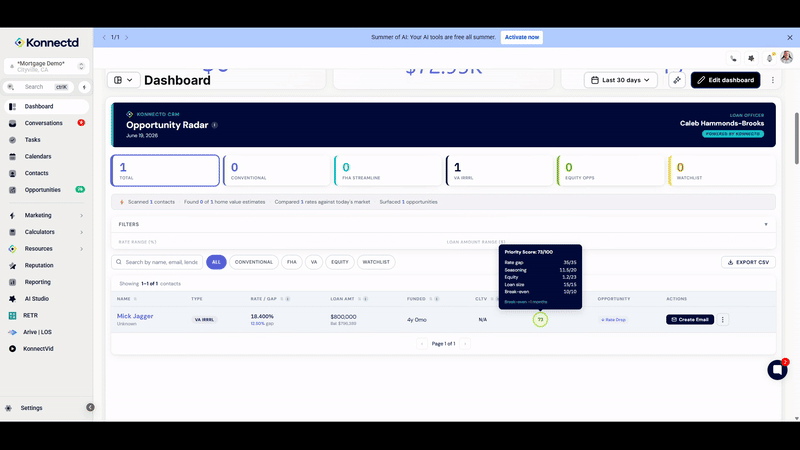Select the Watchlist summary card

pos(722,170)
